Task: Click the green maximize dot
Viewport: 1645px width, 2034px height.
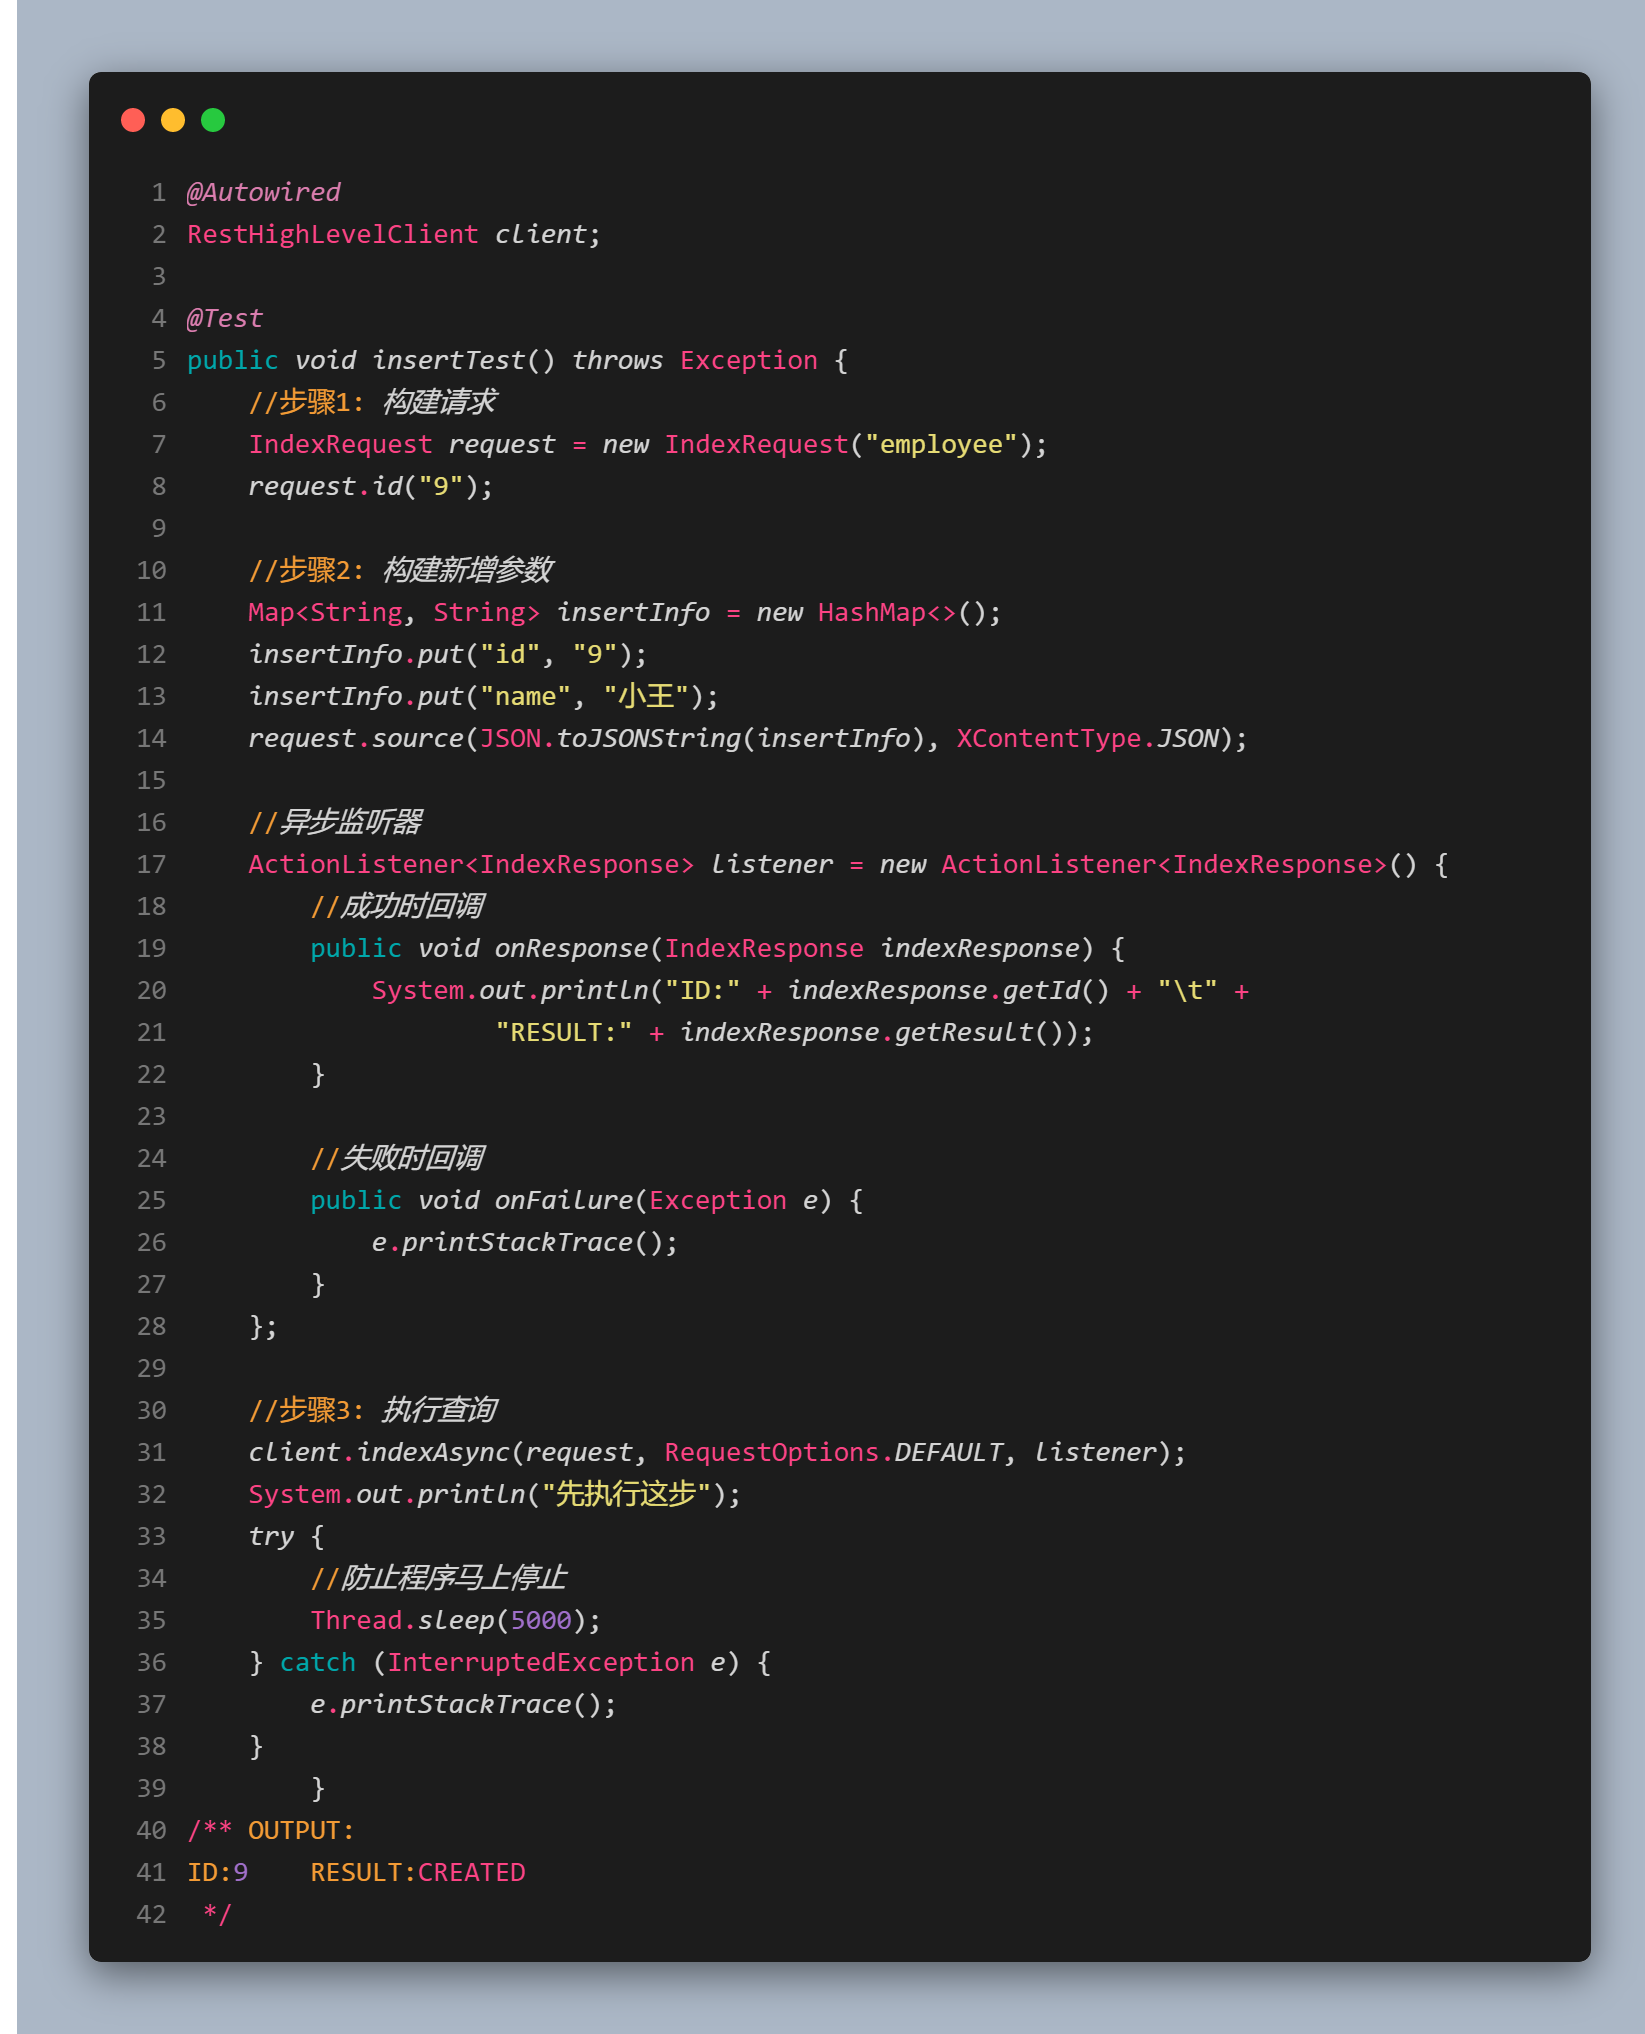Action: (x=213, y=120)
